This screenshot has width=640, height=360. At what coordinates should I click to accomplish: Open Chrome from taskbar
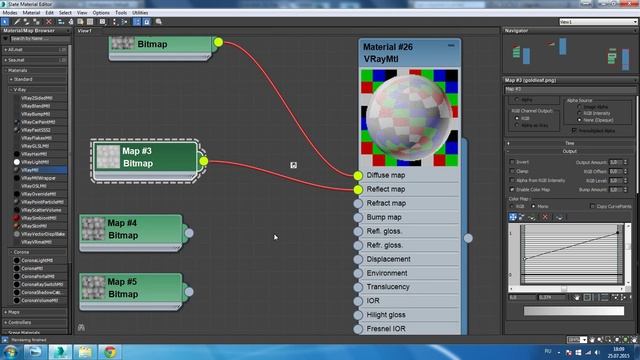point(109,352)
